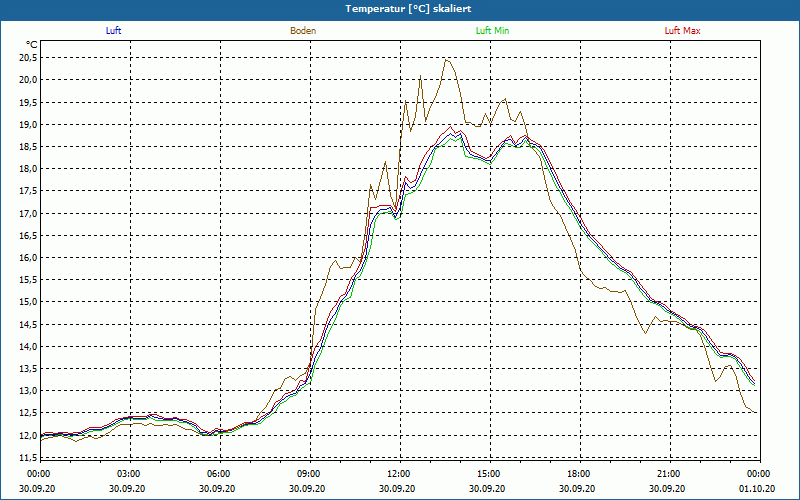Click the Luft legend label
The image size is (800, 500).
point(113,31)
